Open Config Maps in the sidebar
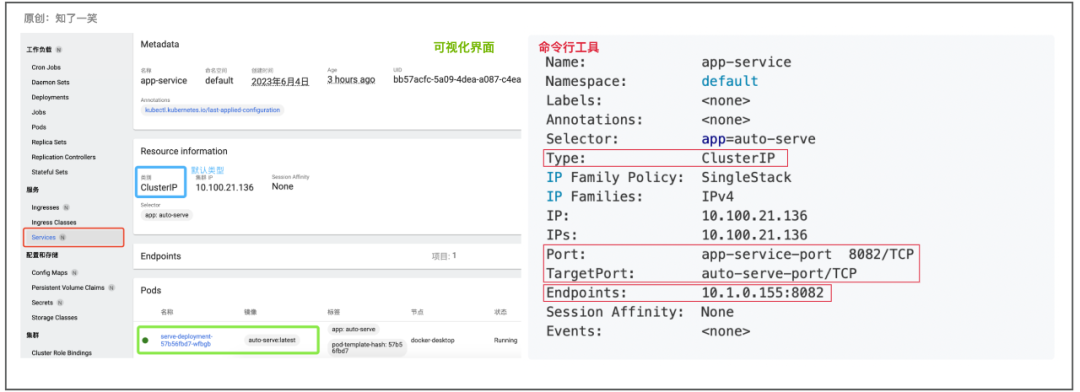The width and height of the screenshot is (1080, 392). tap(50, 273)
